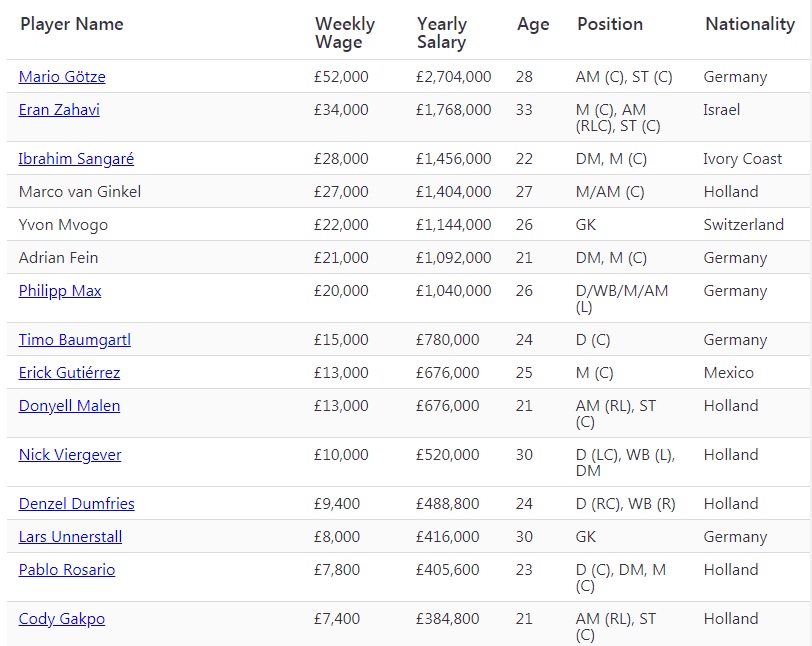Open Pablo Rosario's player link
This screenshot has height=646, width=812.
(67, 570)
